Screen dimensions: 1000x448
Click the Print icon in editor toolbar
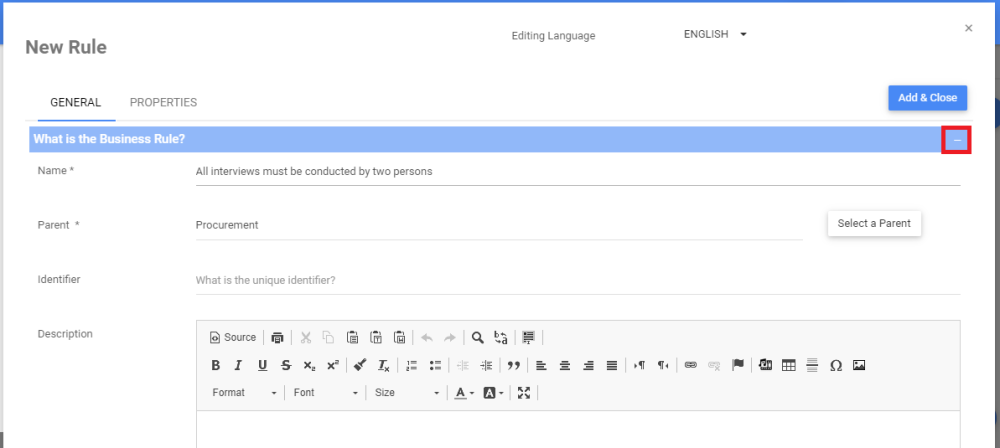[x=277, y=338]
